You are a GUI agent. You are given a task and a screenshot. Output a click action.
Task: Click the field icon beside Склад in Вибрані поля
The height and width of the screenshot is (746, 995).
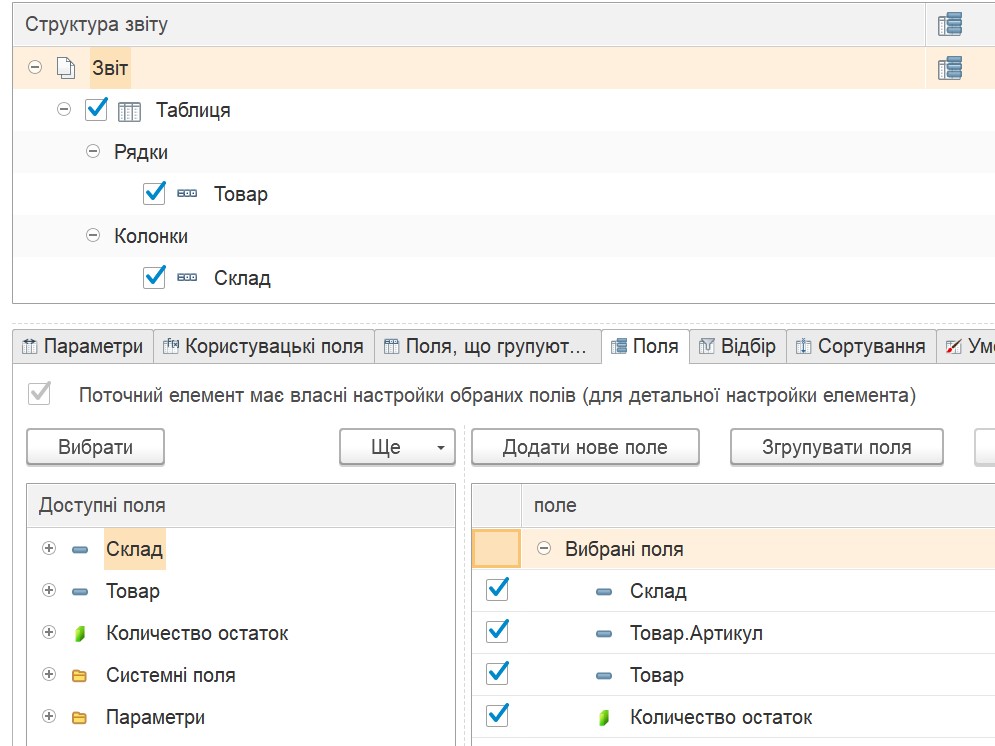604,591
